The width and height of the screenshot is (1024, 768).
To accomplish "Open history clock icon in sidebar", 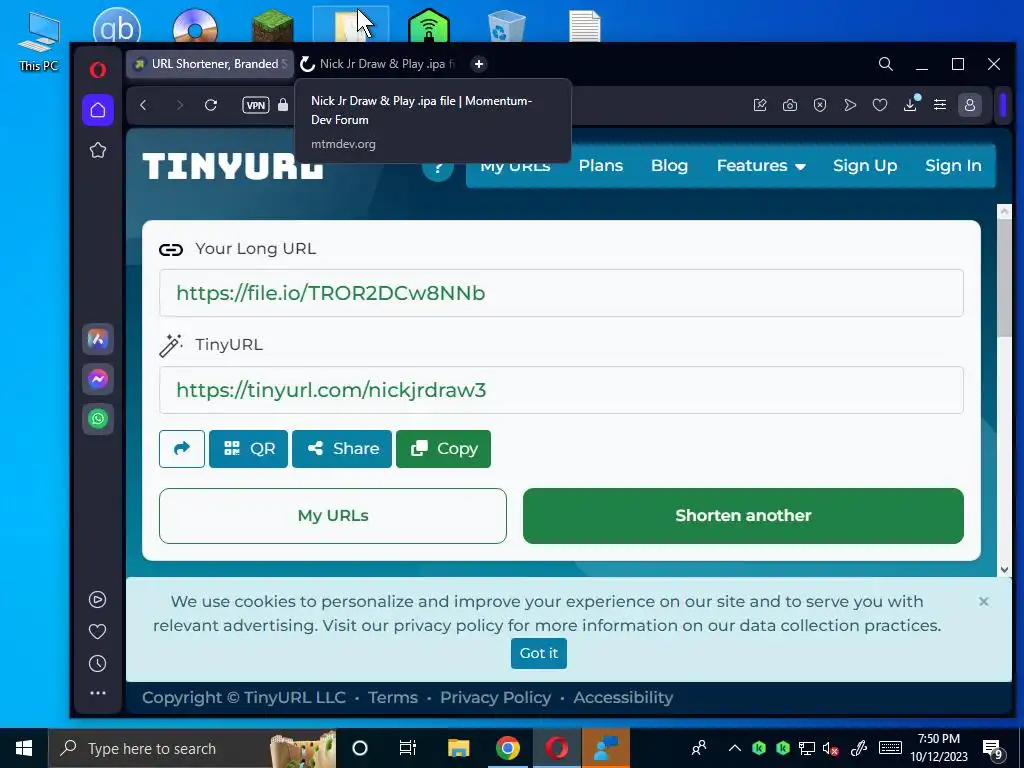I will [97, 664].
